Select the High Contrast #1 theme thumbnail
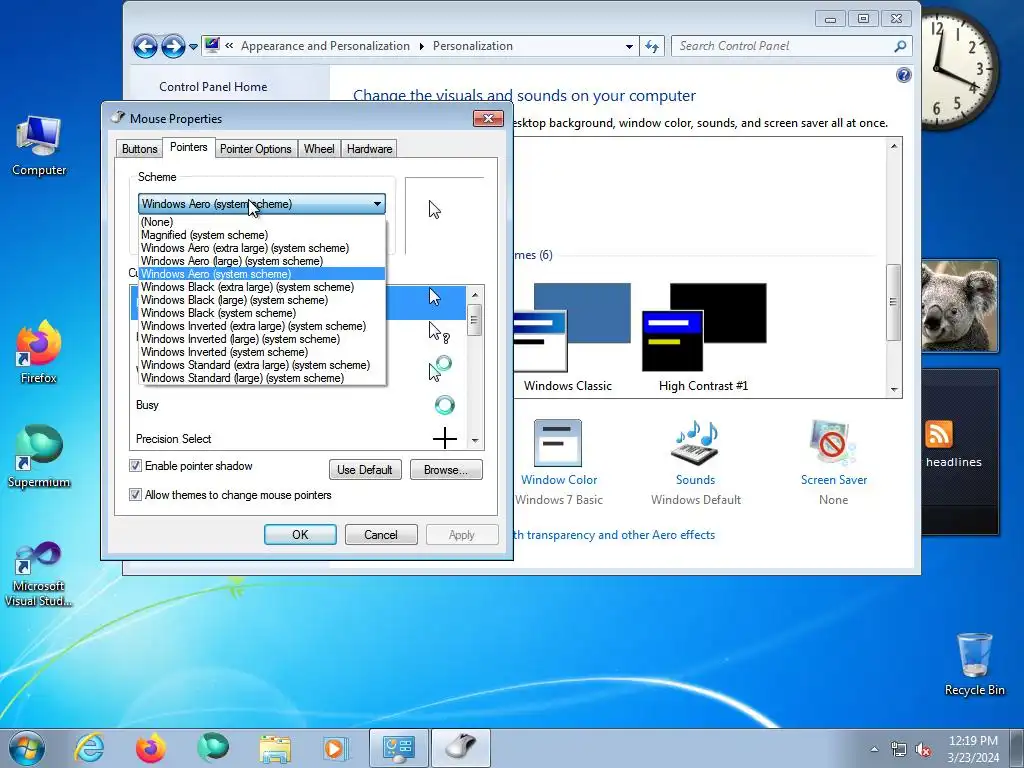 pyautogui.click(x=704, y=328)
